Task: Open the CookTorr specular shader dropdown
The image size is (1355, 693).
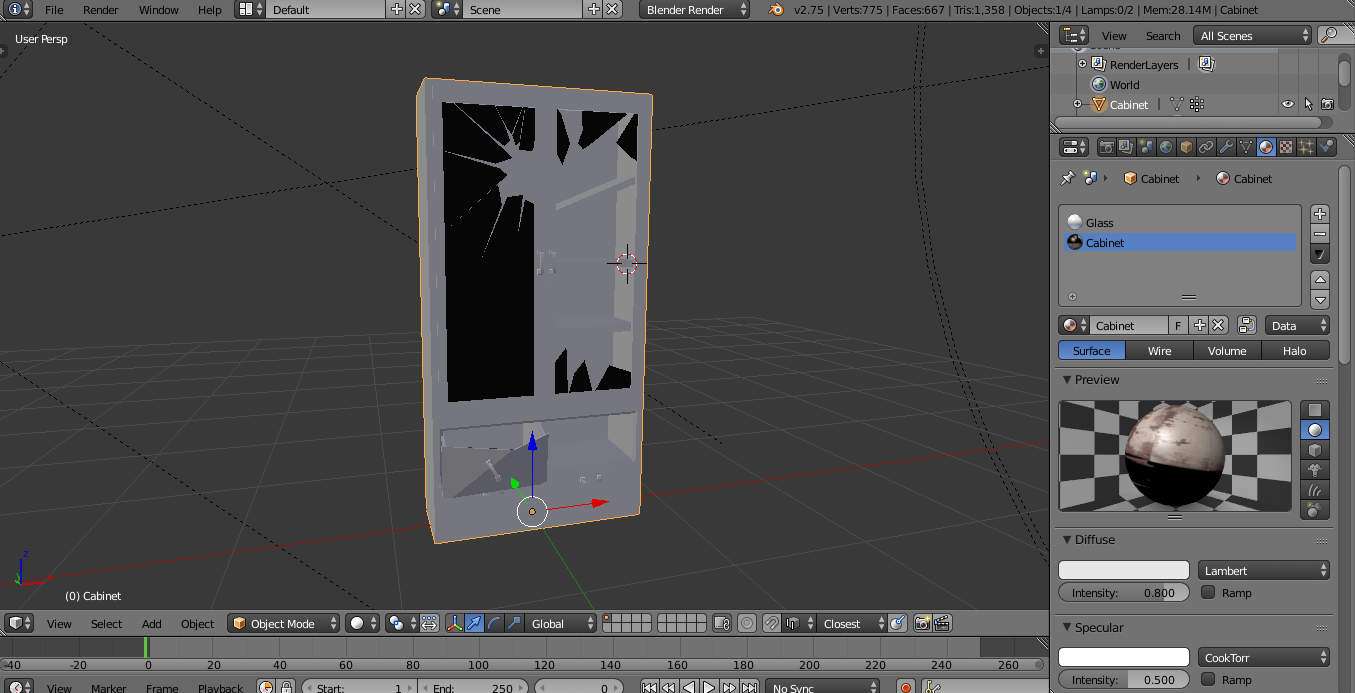Action: pyautogui.click(x=1264, y=657)
